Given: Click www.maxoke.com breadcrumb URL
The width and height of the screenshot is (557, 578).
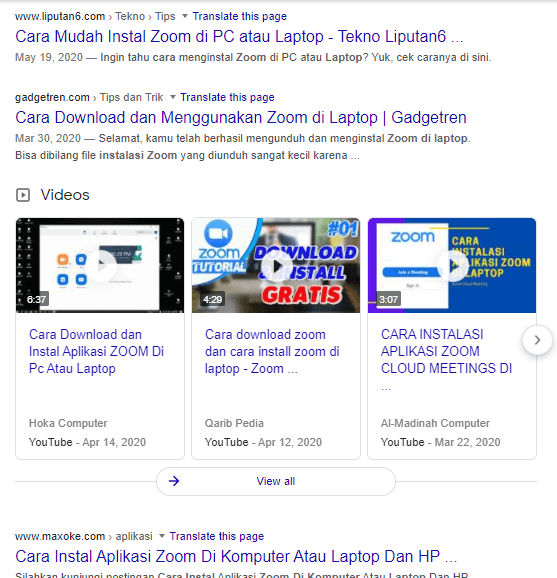Looking at the screenshot, I should pos(60,536).
